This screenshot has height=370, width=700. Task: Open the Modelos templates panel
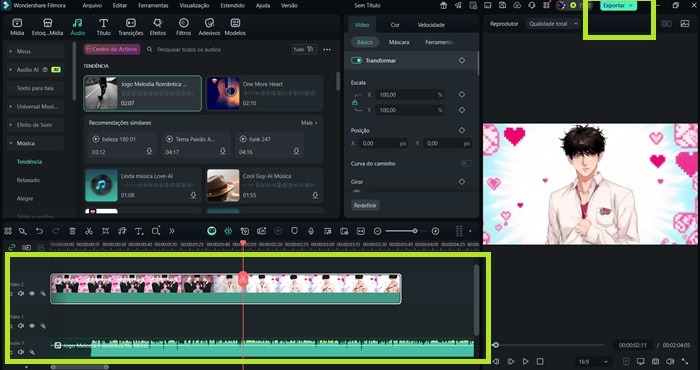click(235, 27)
